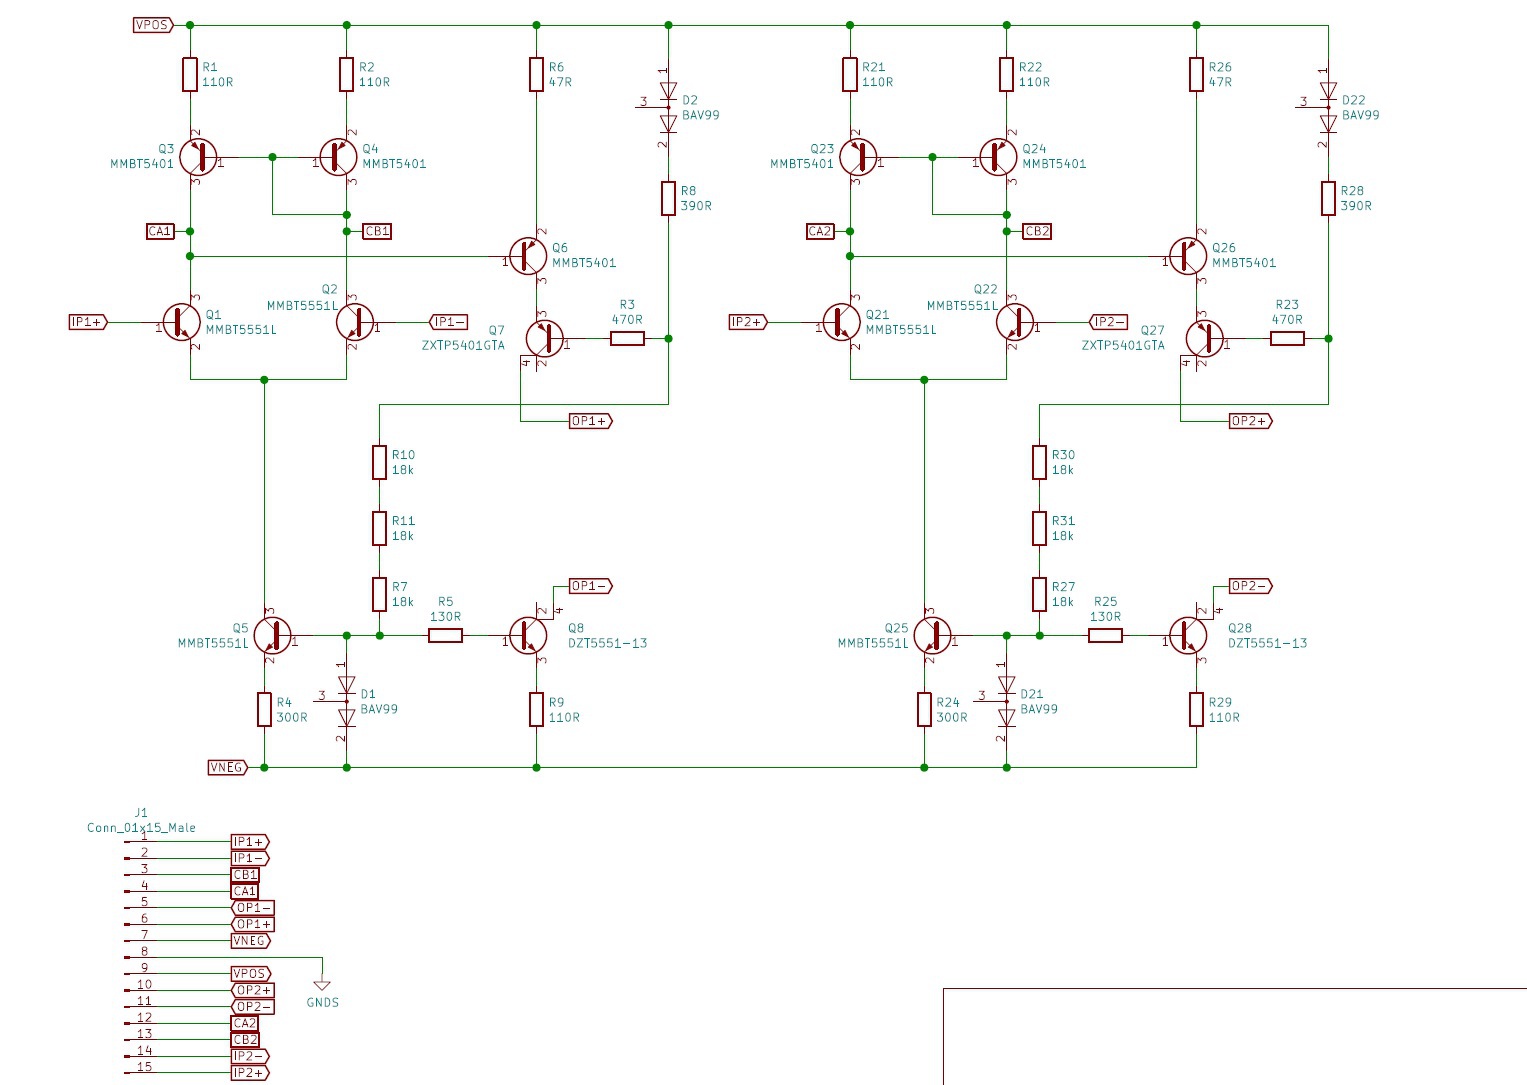Click the Q24 transistor symbol
The height and width of the screenshot is (1085, 1527).
pos(999,157)
